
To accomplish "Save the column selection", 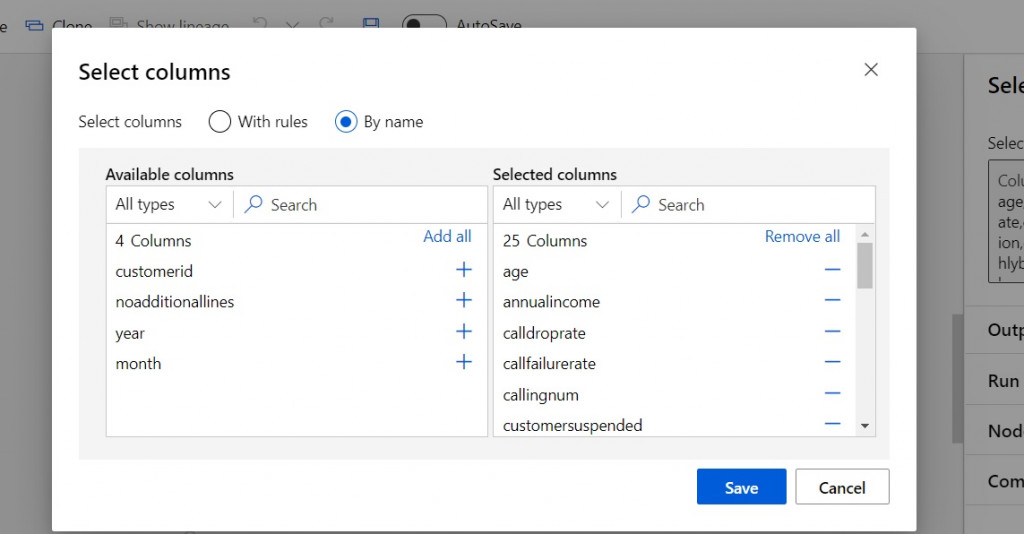I will (x=741, y=487).
